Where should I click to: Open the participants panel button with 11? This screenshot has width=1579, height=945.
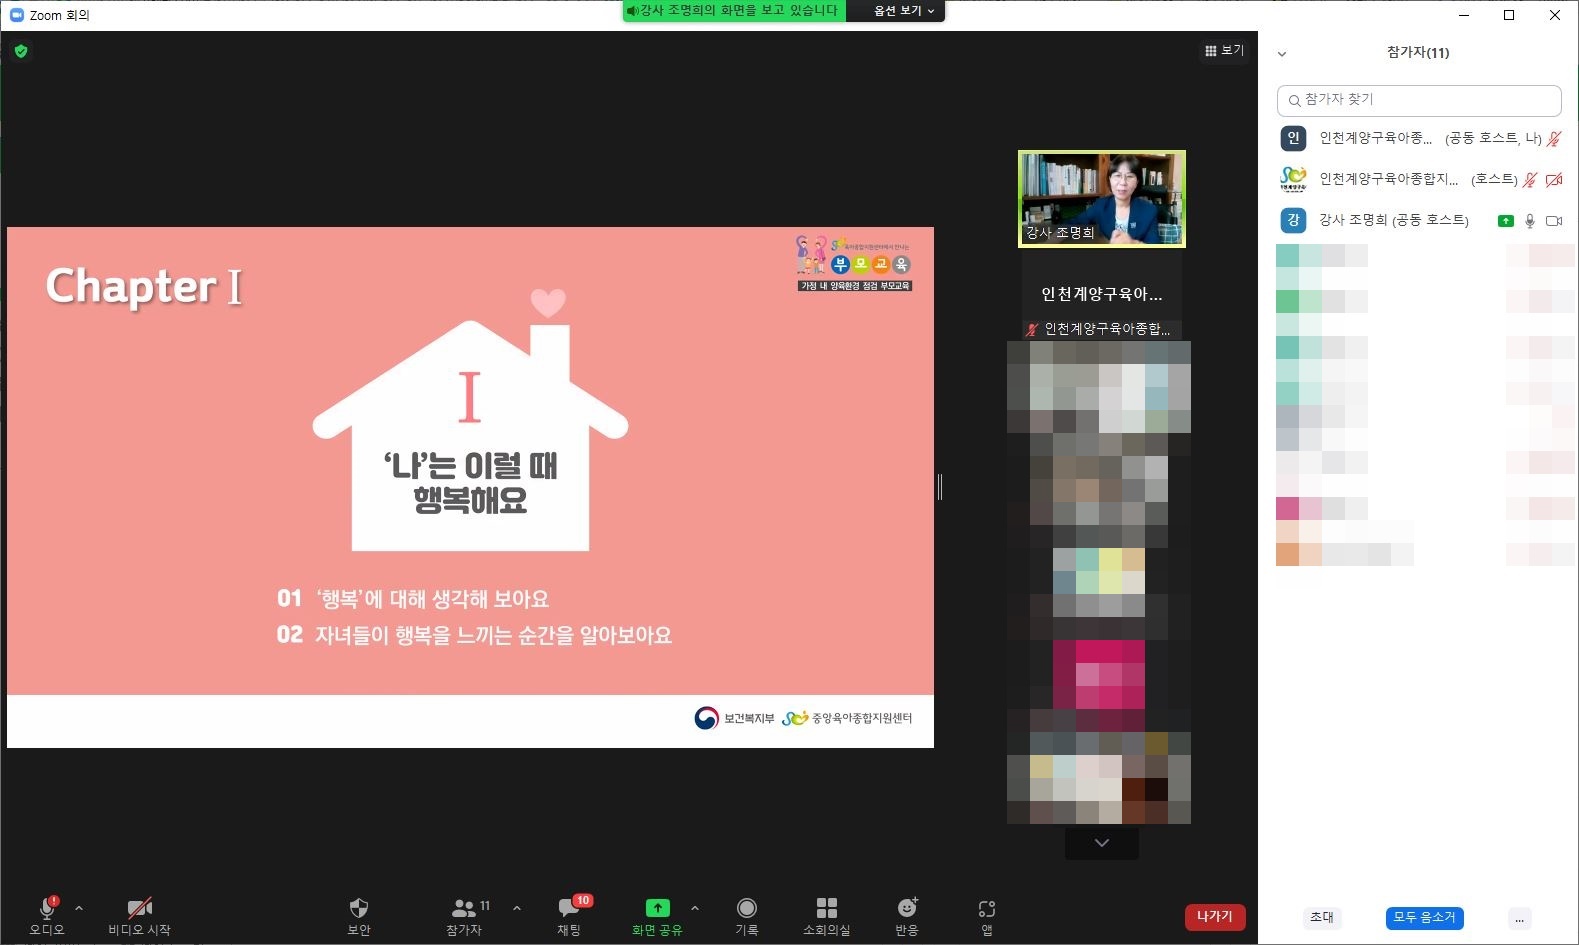coord(464,909)
